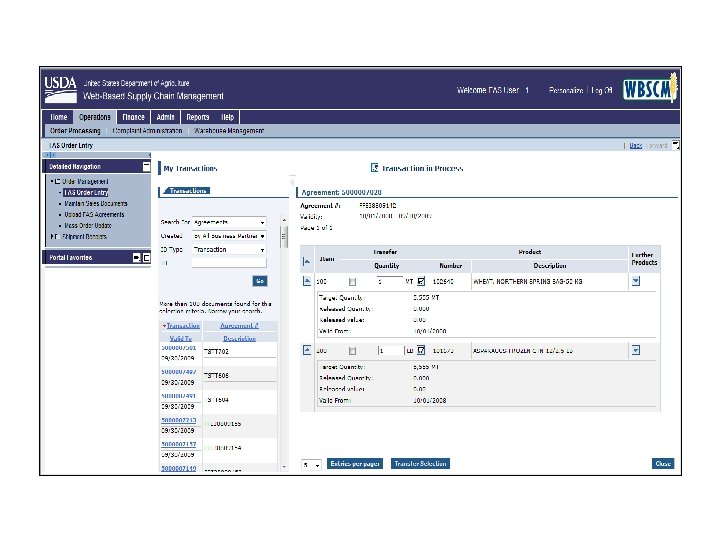Open the Search For dropdown
The height and width of the screenshot is (540, 720).
pyautogui.click(x=262, y=223)
